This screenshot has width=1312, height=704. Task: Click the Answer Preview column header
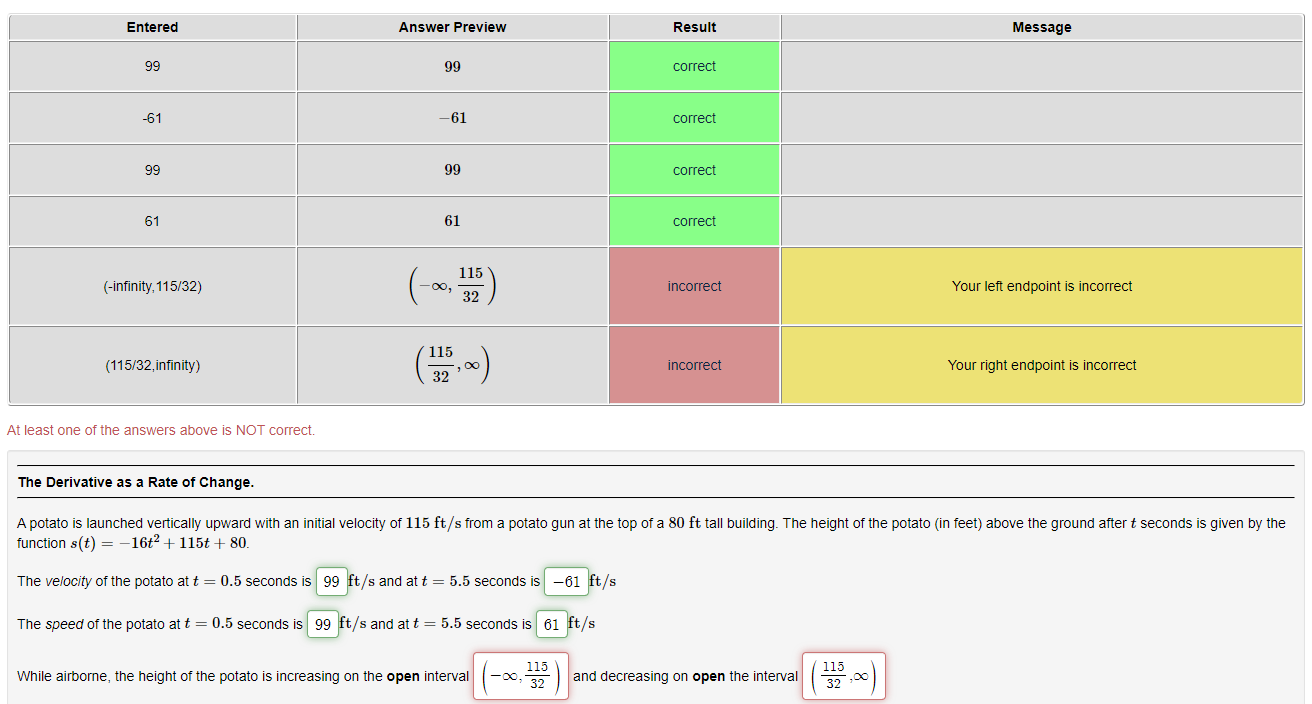click(452, 27)
